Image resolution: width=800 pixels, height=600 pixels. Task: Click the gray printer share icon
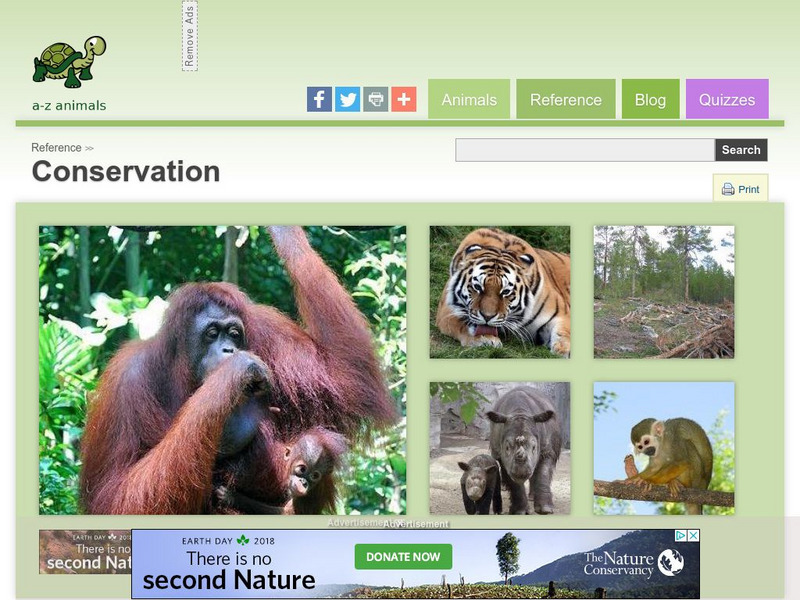tap(376, 99)
